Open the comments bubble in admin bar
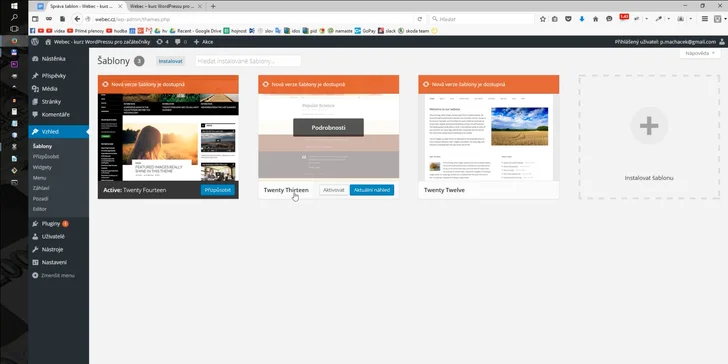Image resolution: width=728 pixels, height=364 pixels. tap(181, 41)
